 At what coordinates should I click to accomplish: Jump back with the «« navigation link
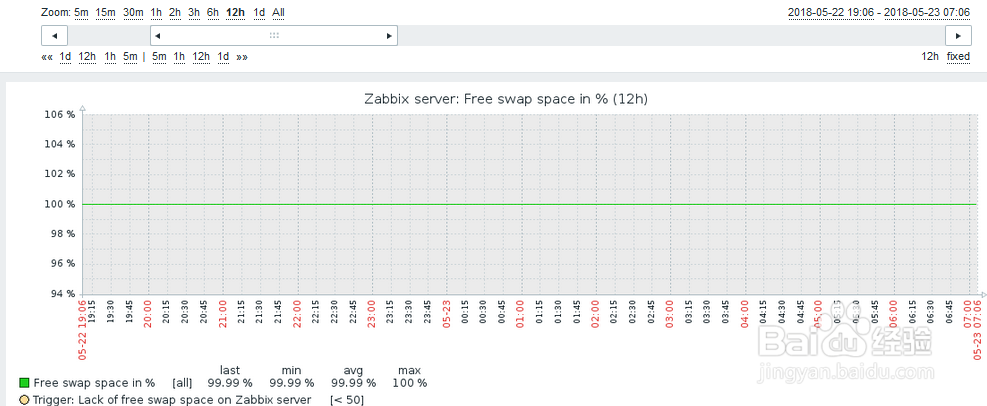click(47, 57)
